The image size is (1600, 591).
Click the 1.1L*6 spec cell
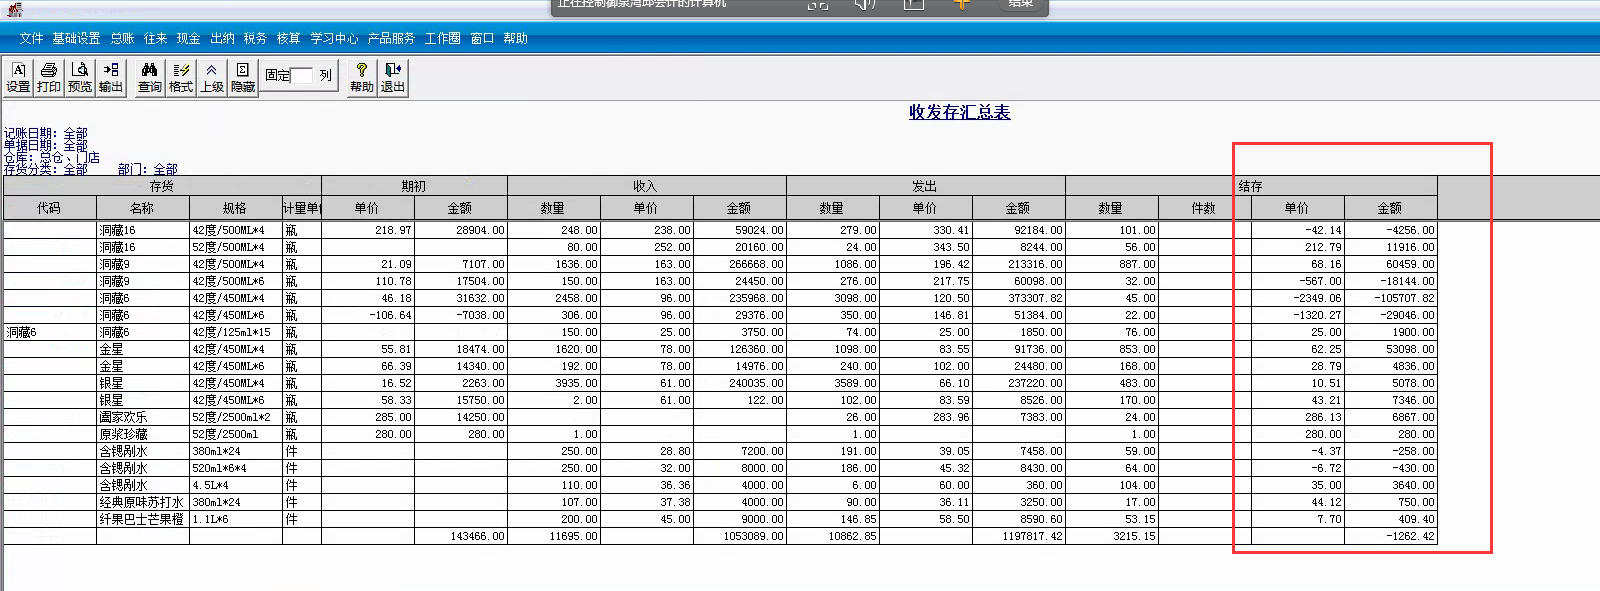(x=235, y=519)
